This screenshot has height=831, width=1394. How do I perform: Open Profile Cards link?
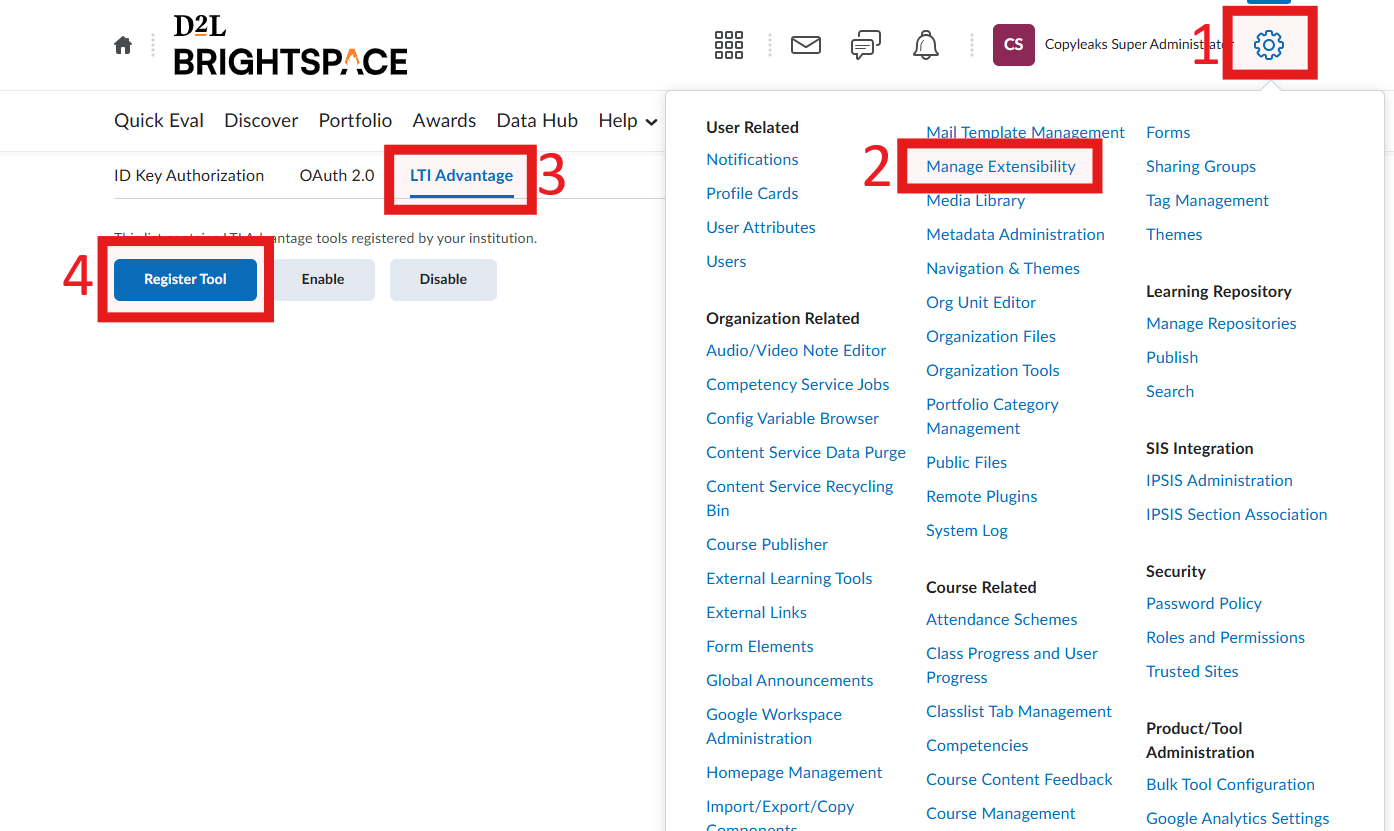pos(752,194)
